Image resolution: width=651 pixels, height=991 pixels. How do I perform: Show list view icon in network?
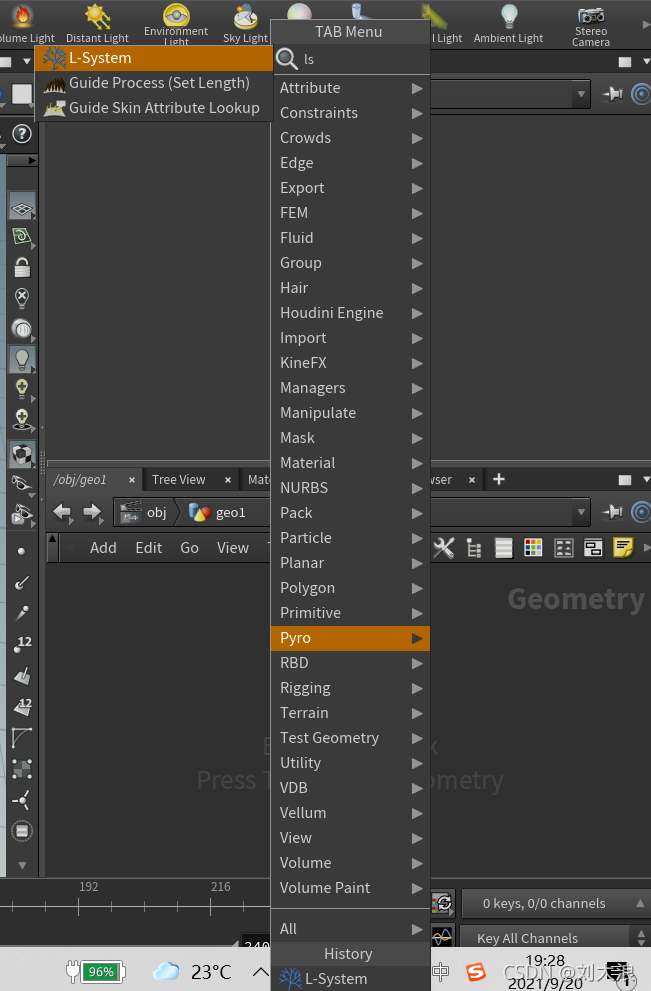point(504,548)
